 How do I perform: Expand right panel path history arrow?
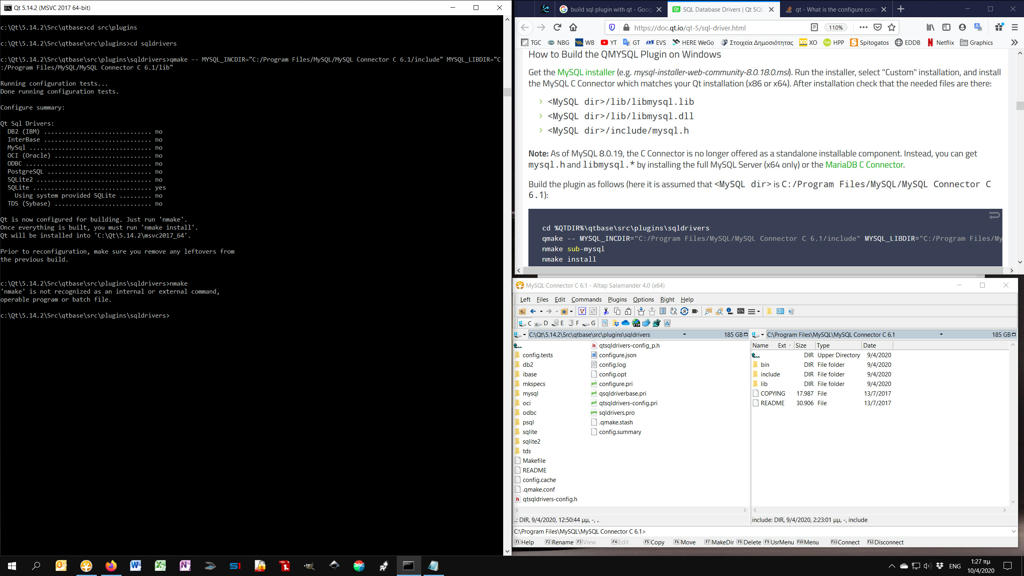coord(941,334)
